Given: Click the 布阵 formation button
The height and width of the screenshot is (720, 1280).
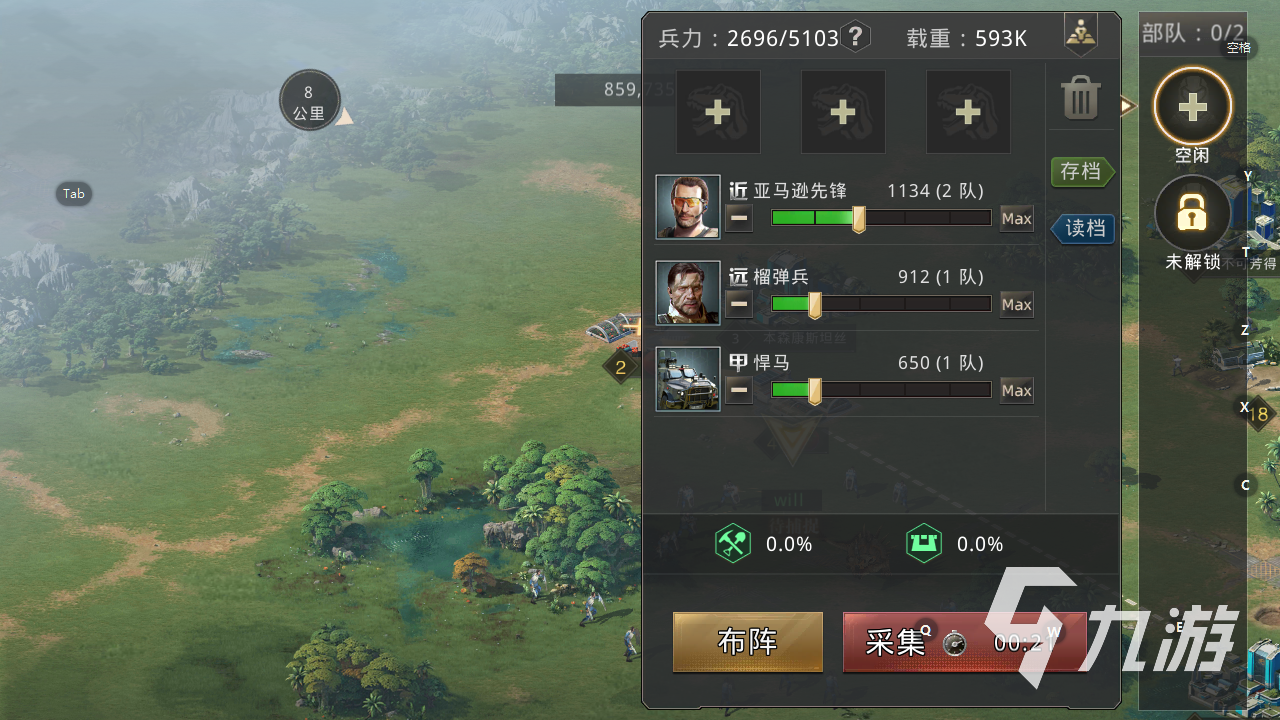Looking at the screenshot, I should pyautogui.click(x=748, y=642).
